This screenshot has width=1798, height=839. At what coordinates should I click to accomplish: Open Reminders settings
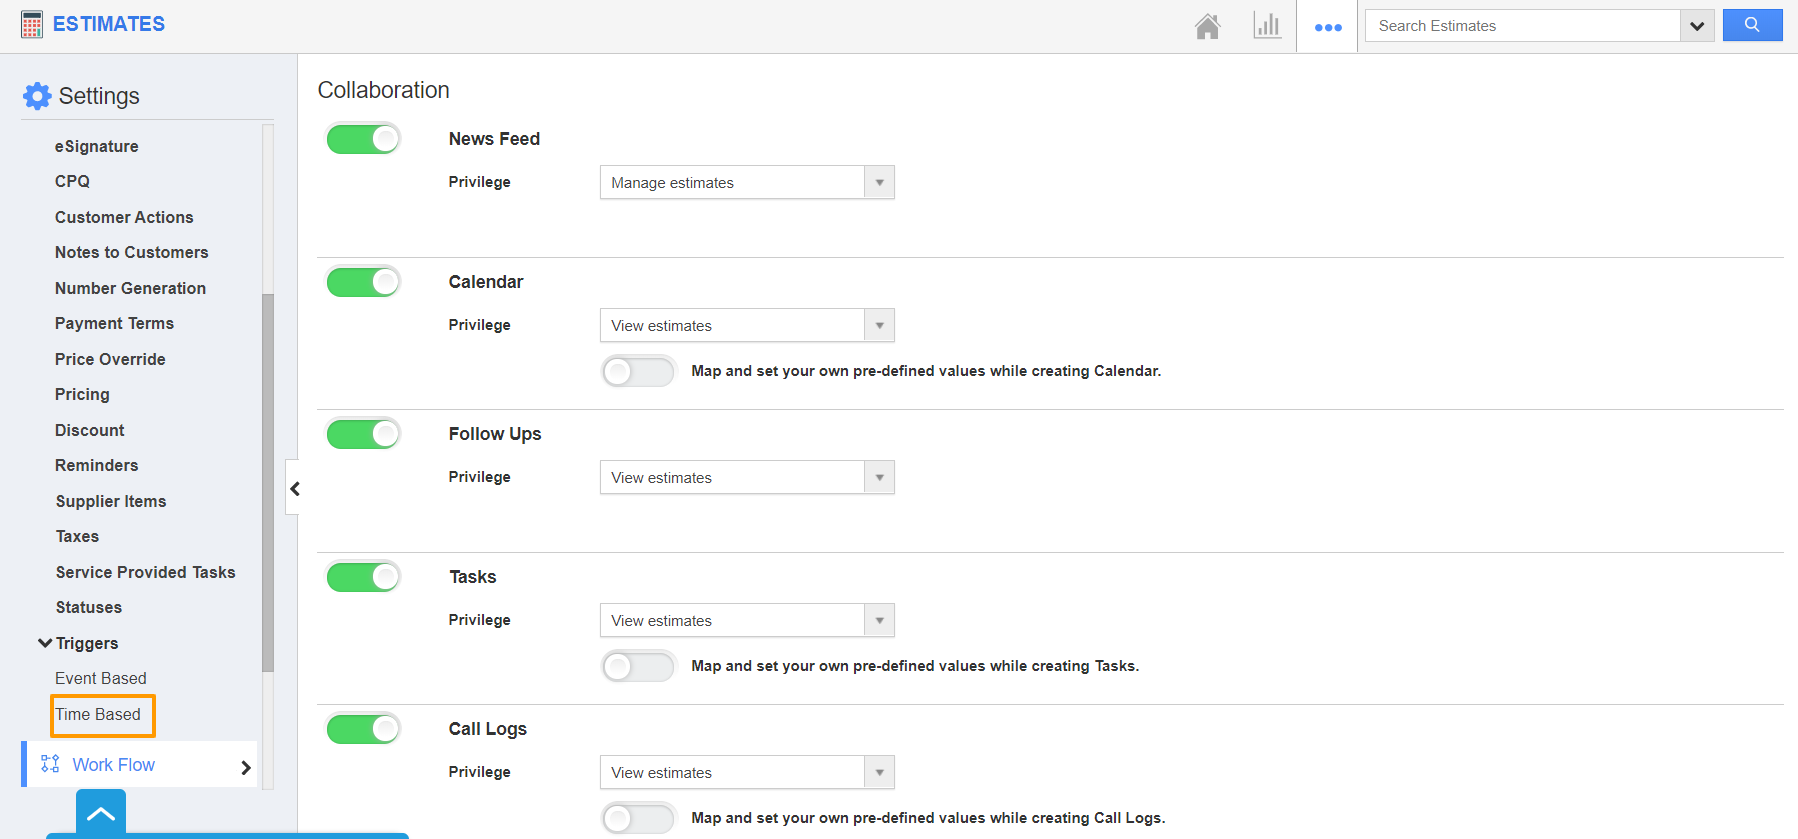(x=97, y=465)
